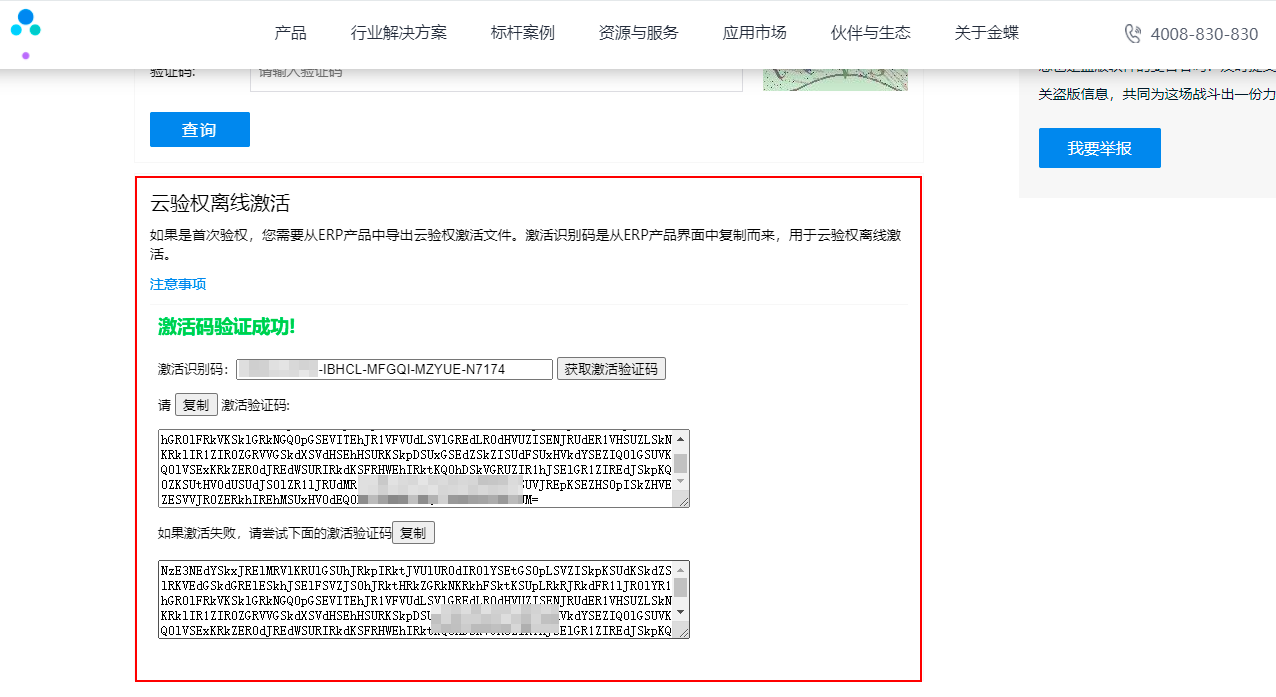Click scrollbar thumb in second code textarea
This screenshot has width=1276, height=697.
coord(681,587)
